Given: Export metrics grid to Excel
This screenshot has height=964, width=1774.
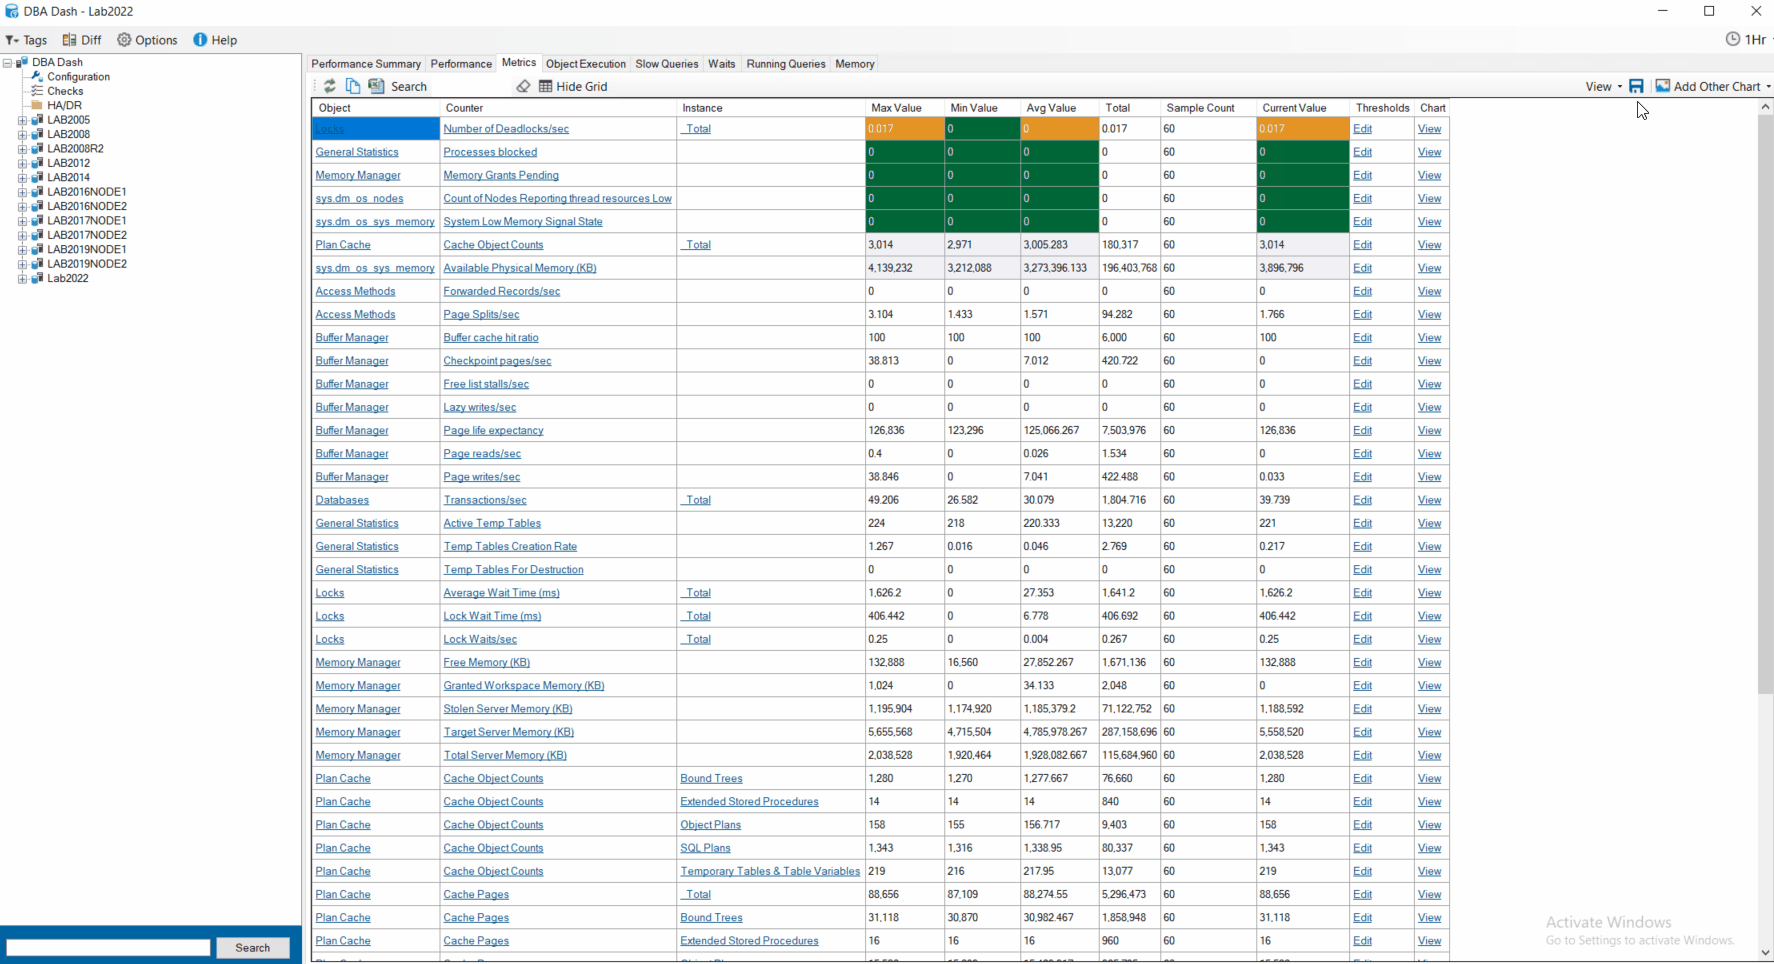Looking at the screenshot, I should pyautogui.click(x=377, y=86).
